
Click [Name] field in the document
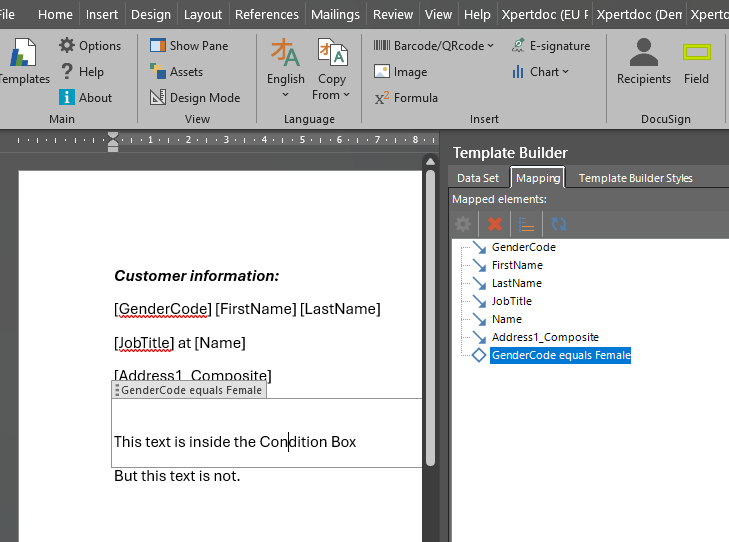(220, 343)
